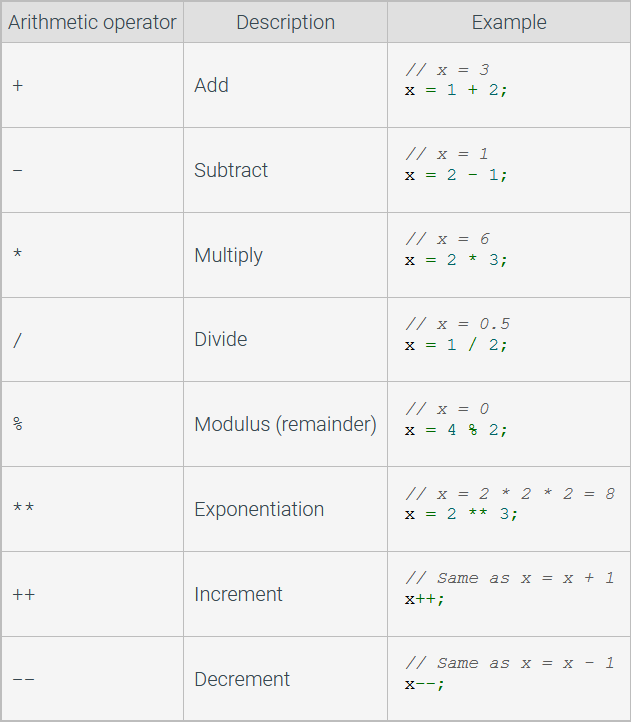The height and width of the screenshot is (722, 631).
Task: Click the Increment description text
Action: (238, 594)
